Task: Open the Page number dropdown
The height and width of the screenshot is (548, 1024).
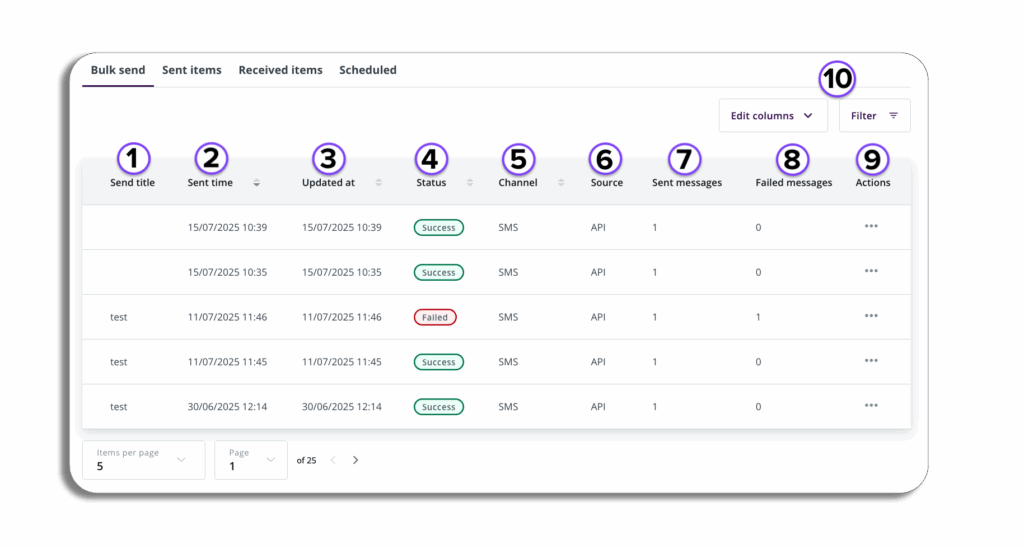Action: tap(250, 460)
